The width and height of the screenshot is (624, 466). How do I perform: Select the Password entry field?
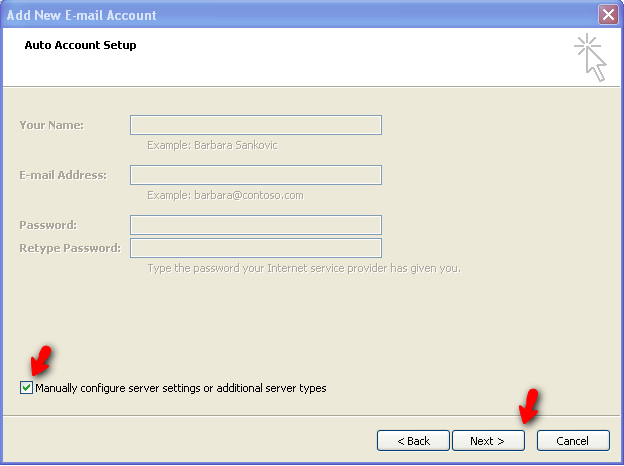pyautogui.click(x=255, y=225)
